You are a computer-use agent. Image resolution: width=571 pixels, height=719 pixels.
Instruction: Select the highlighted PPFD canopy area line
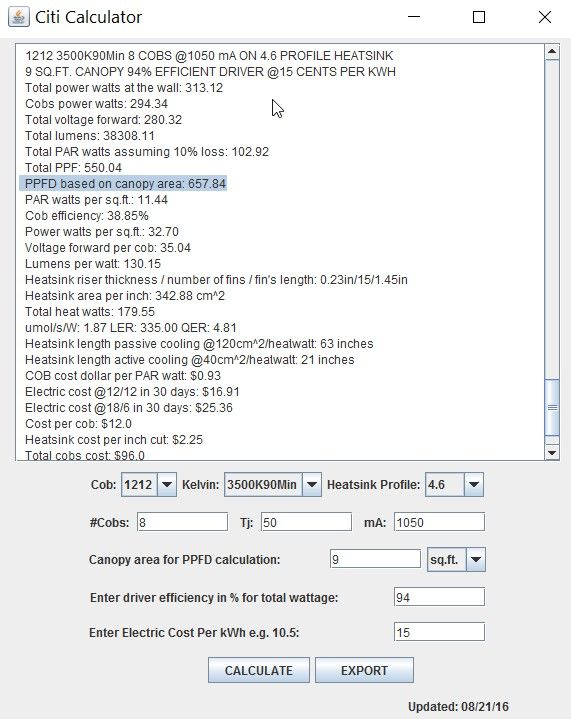tap(123, 183)
